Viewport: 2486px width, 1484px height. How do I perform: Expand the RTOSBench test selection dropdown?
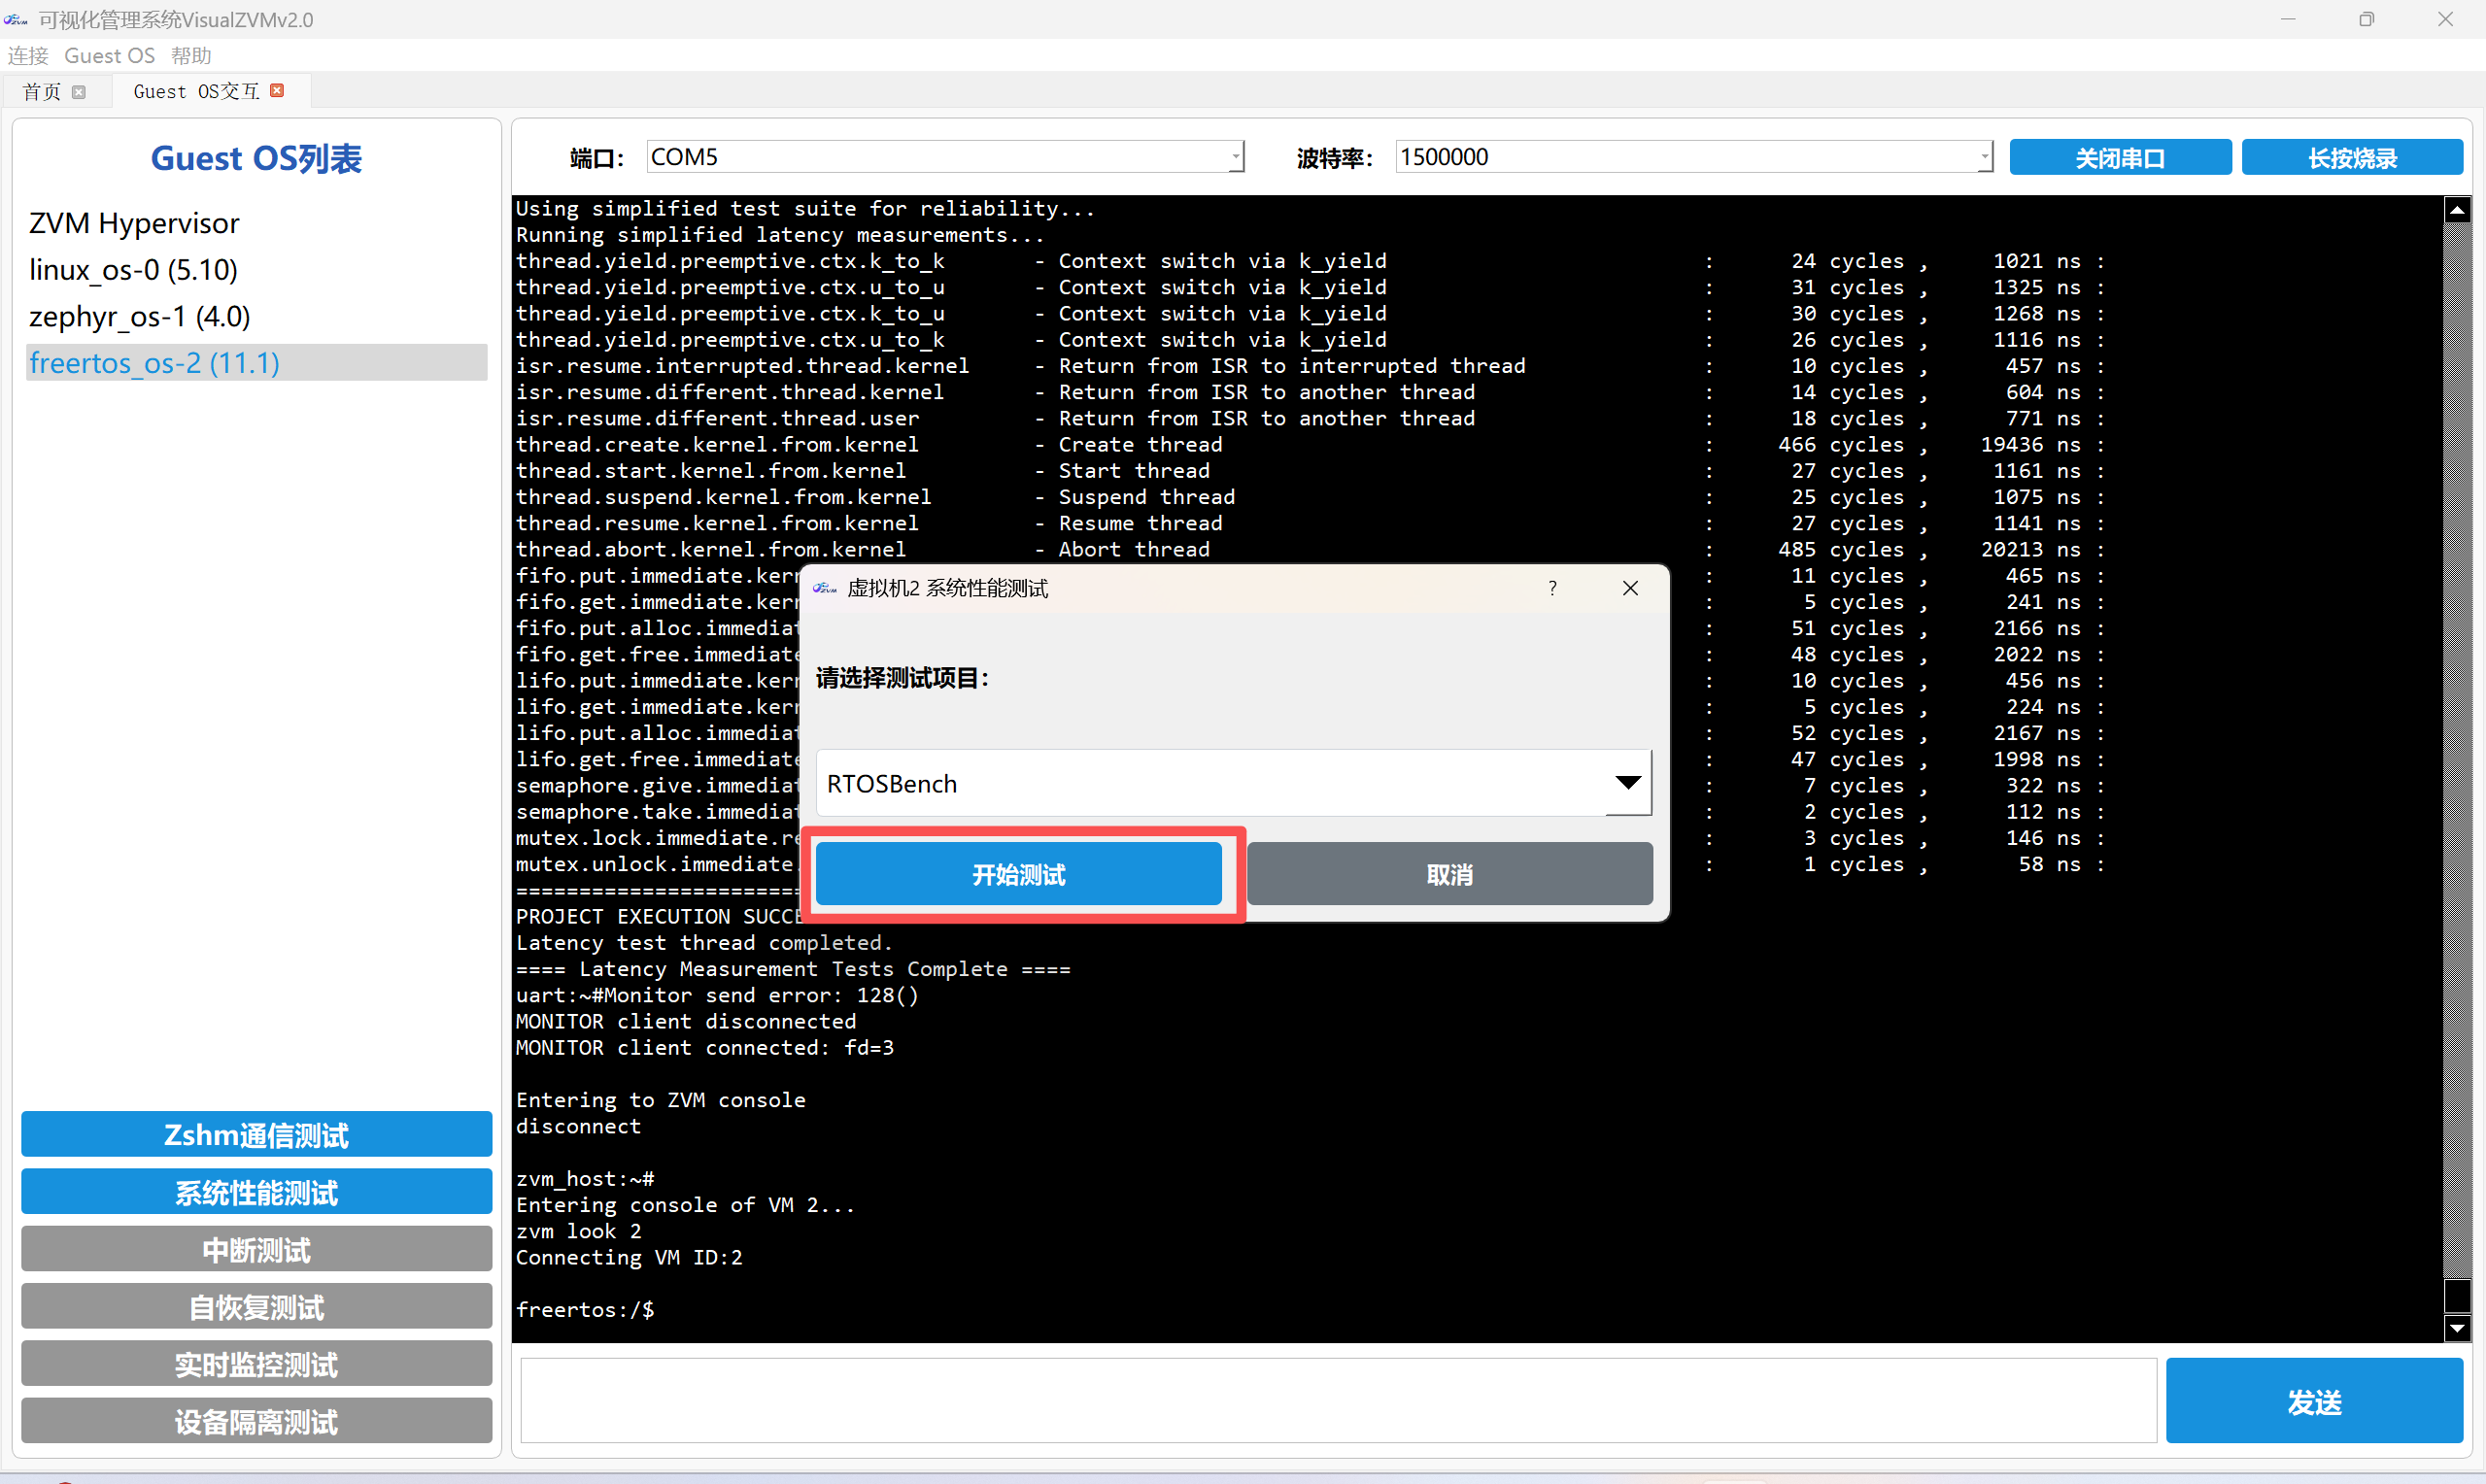pyautogui.click(x=1627, y=783)
